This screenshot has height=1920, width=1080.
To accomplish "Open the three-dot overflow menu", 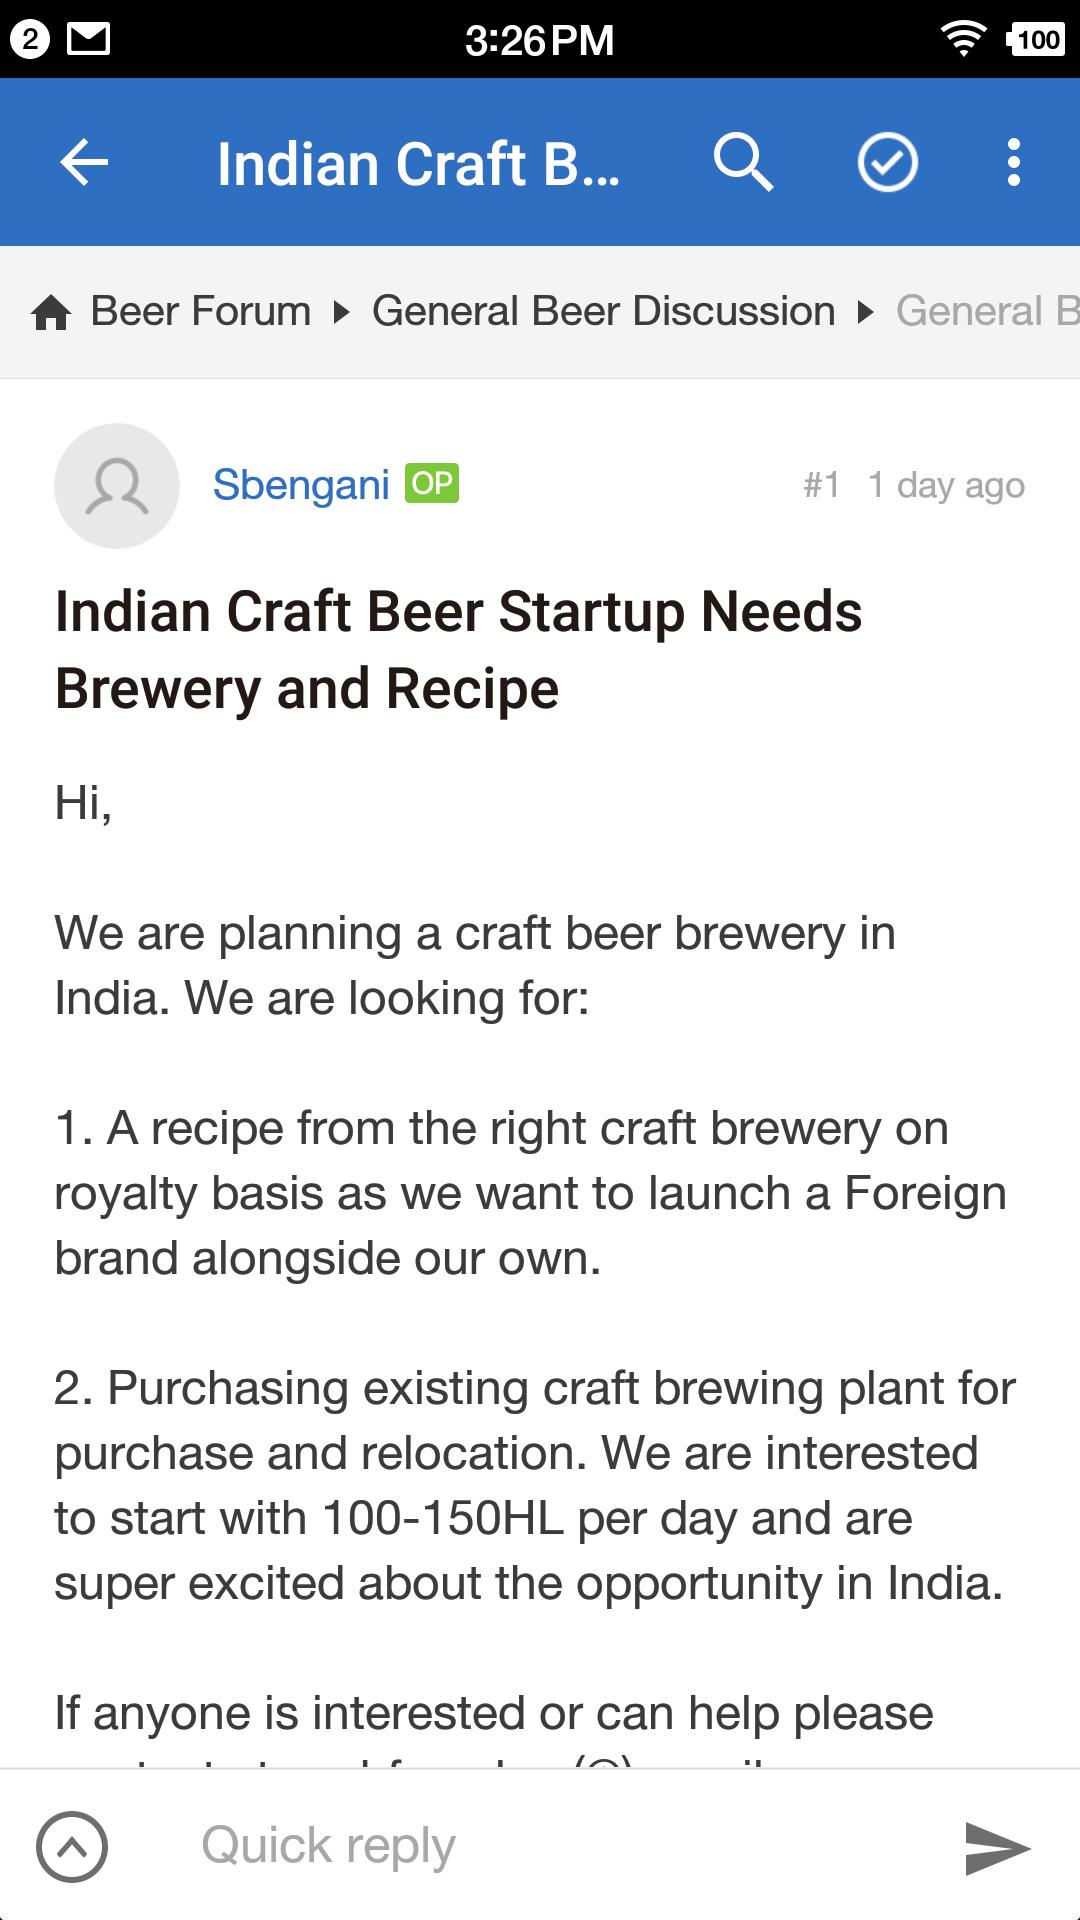I will coord(1013,163).
